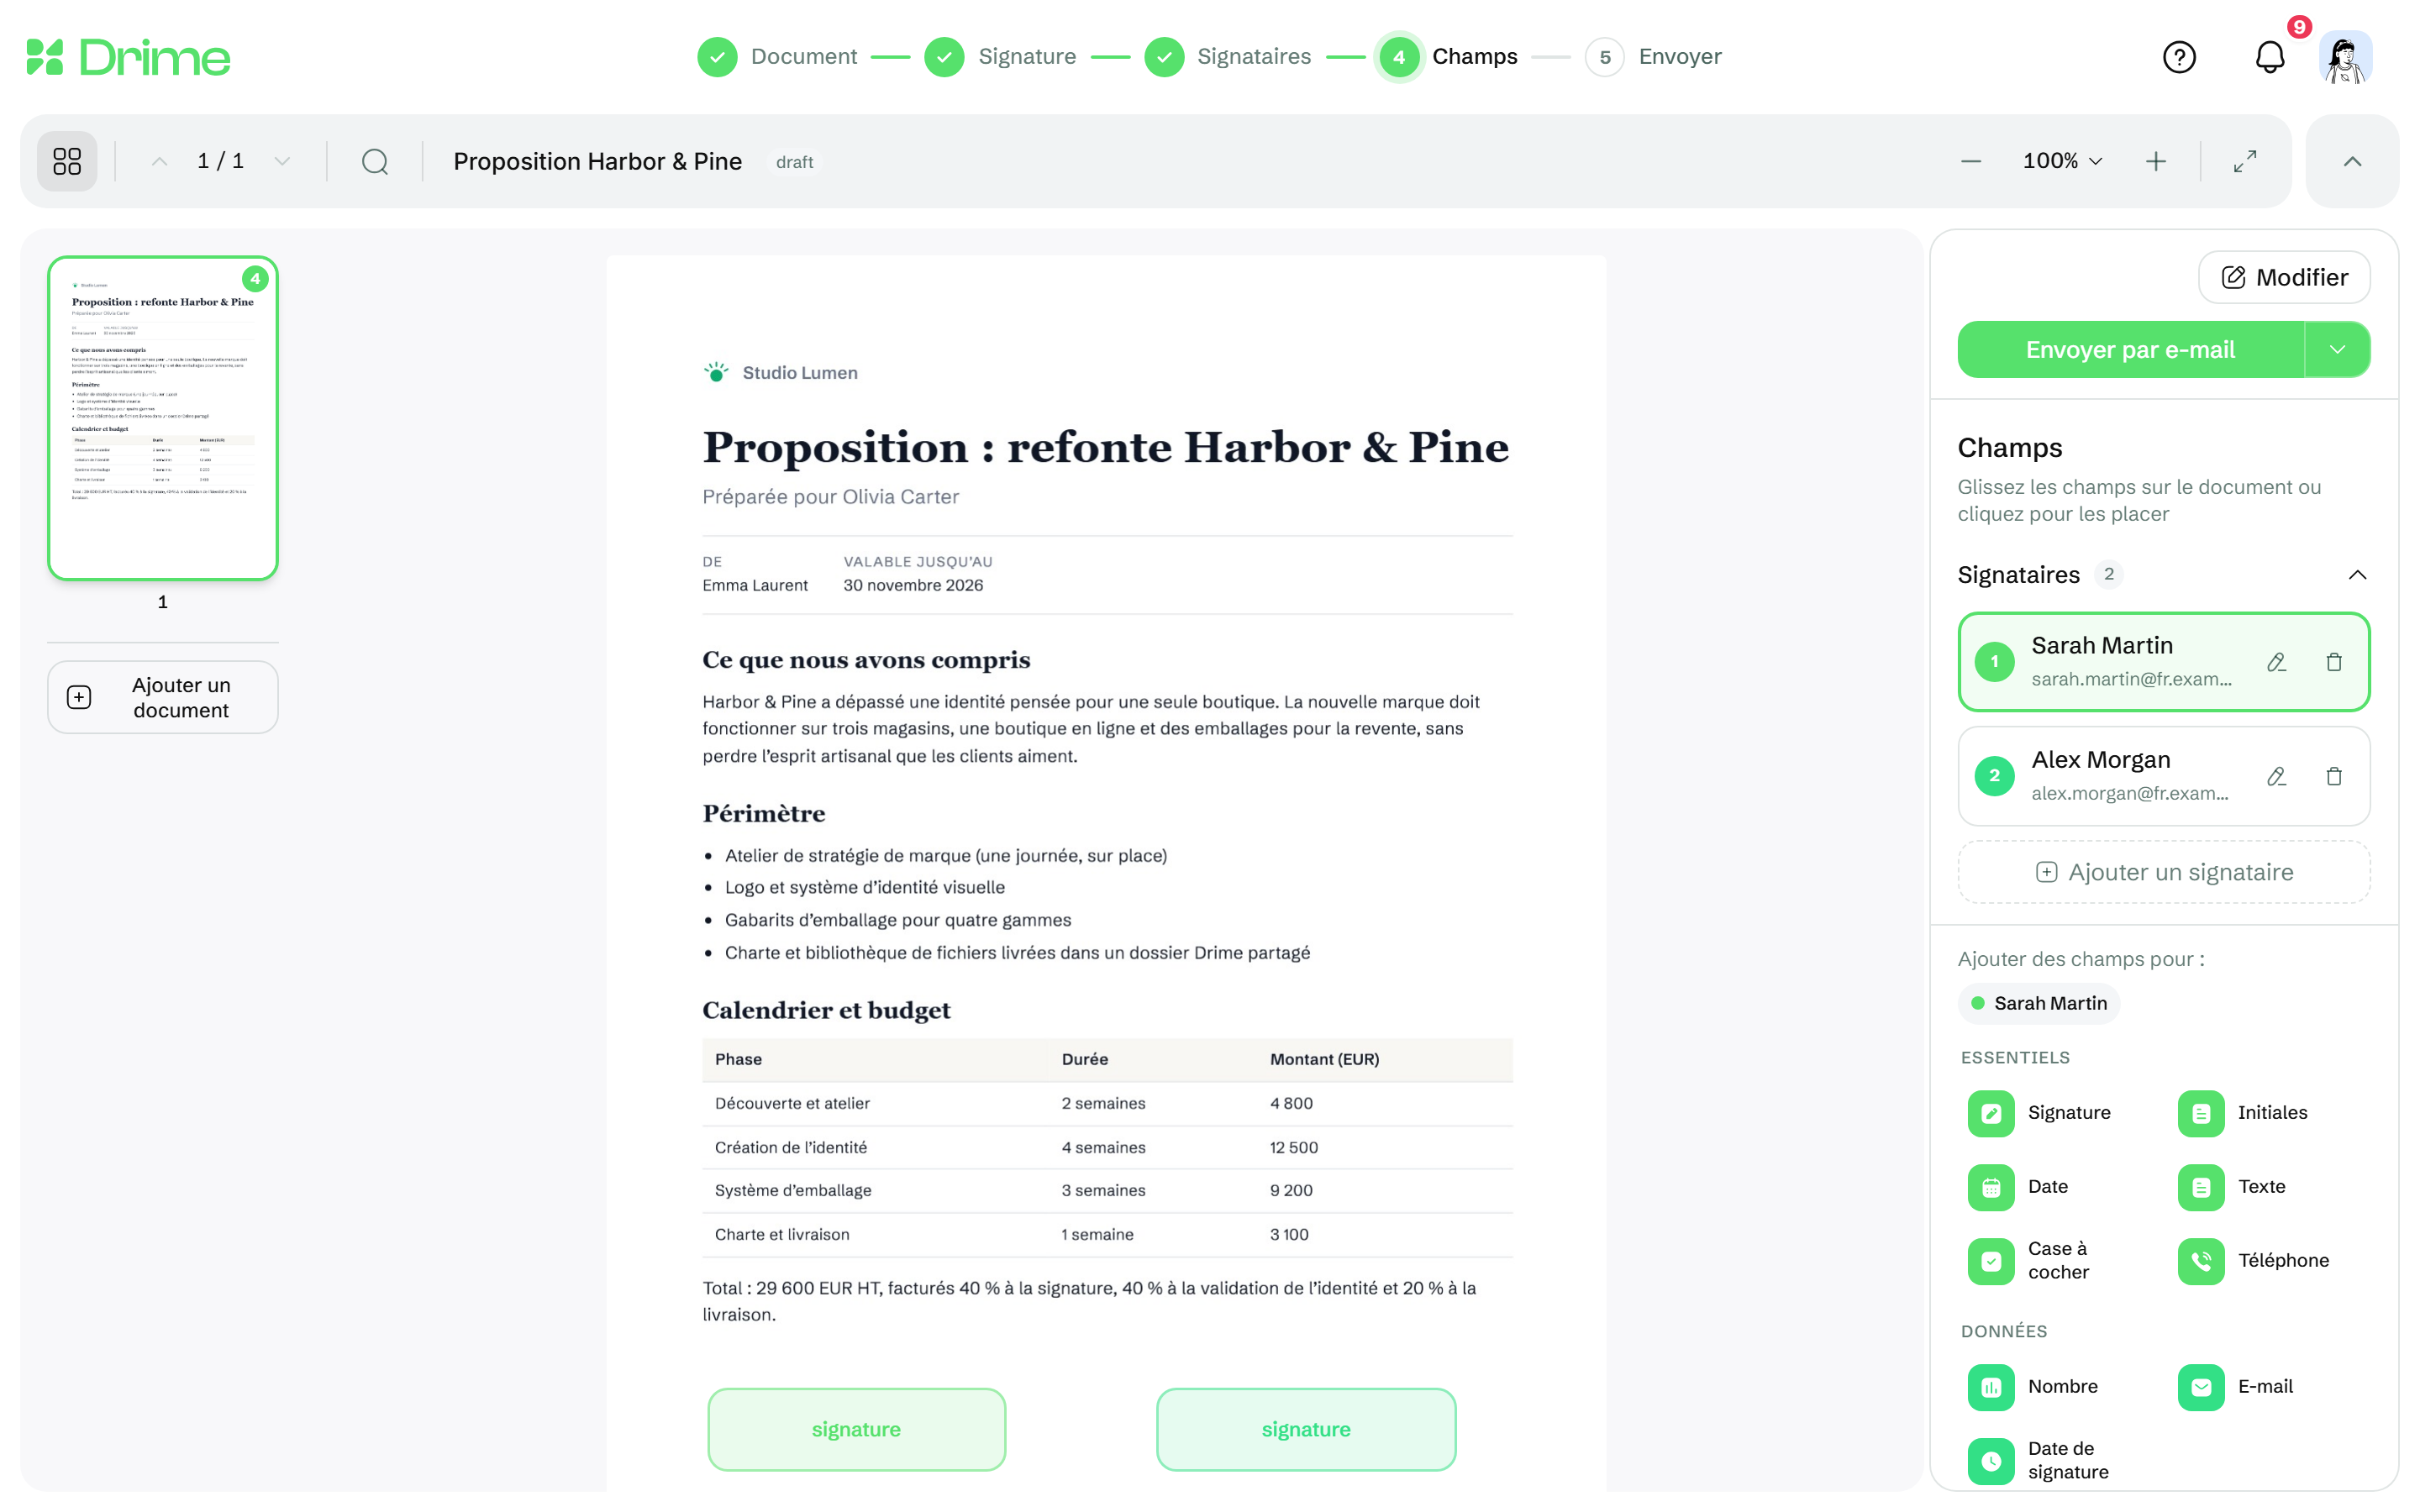Delete signer Alex Morgan
This screenshot has width=2420, height=1512.
click(2333, 776)
